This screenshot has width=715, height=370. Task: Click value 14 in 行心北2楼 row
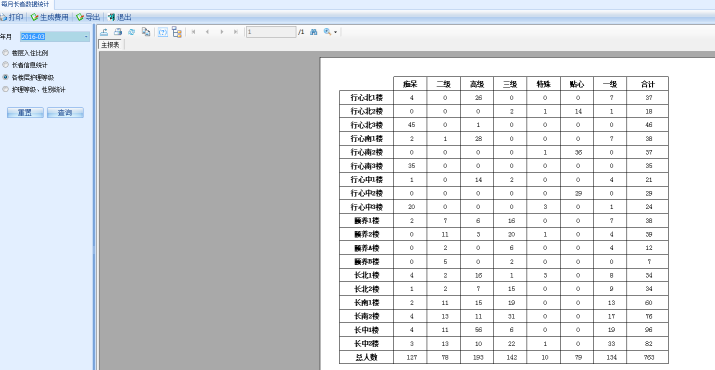coord(578,111)
